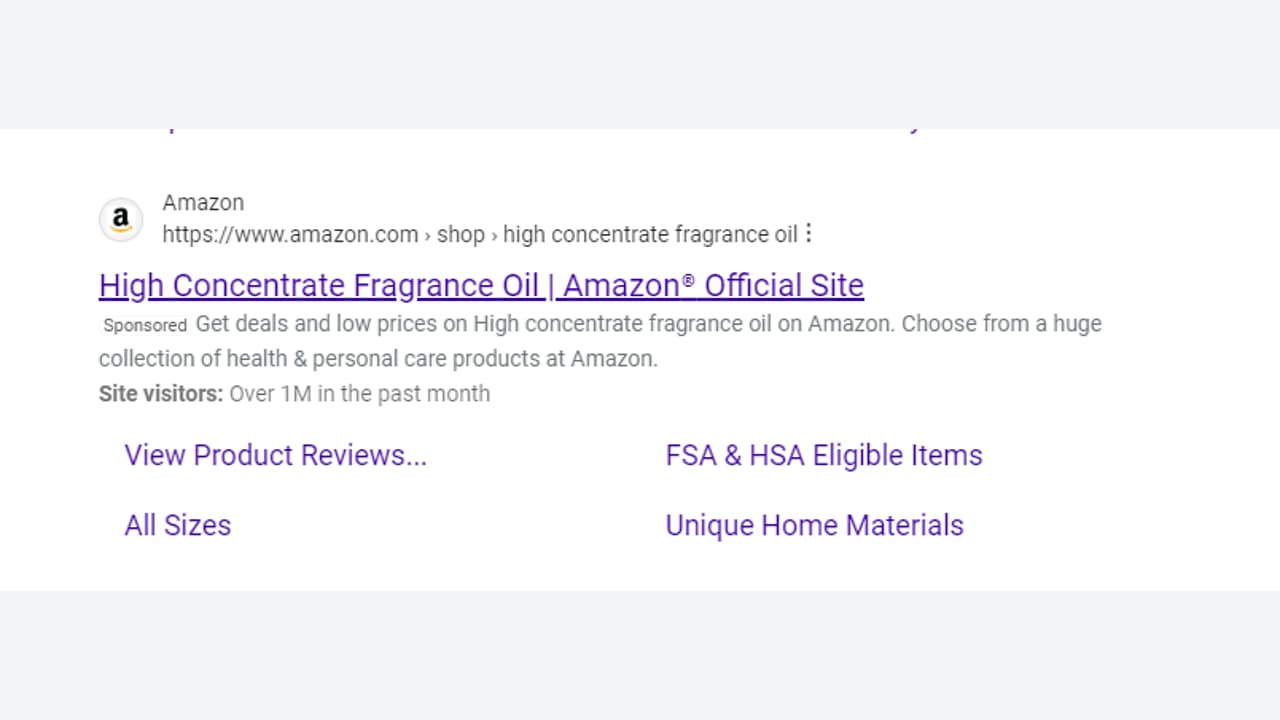Click the bold Site visitors label
This screenshot has height=720, width=1280.
[x=161, y=394]
